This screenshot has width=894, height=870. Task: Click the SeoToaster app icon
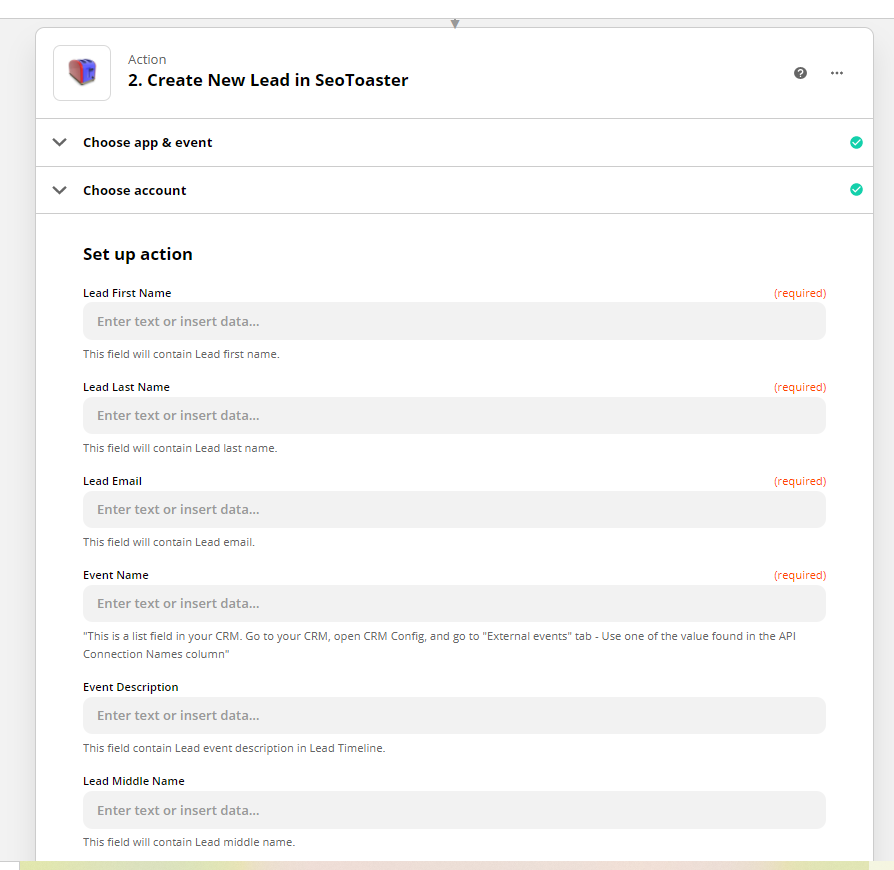click(x=82, y=73)
